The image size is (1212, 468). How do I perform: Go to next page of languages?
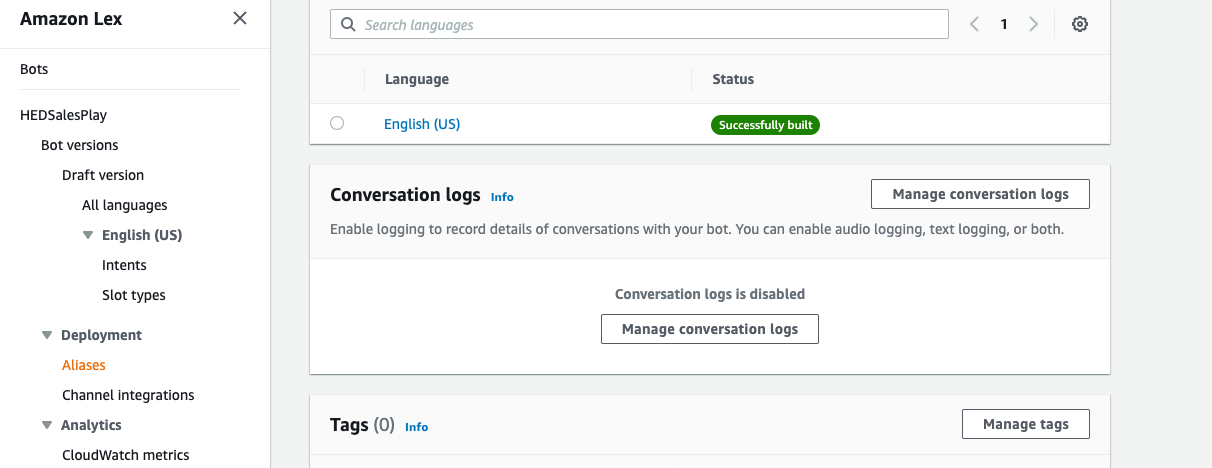point(1034,24)
